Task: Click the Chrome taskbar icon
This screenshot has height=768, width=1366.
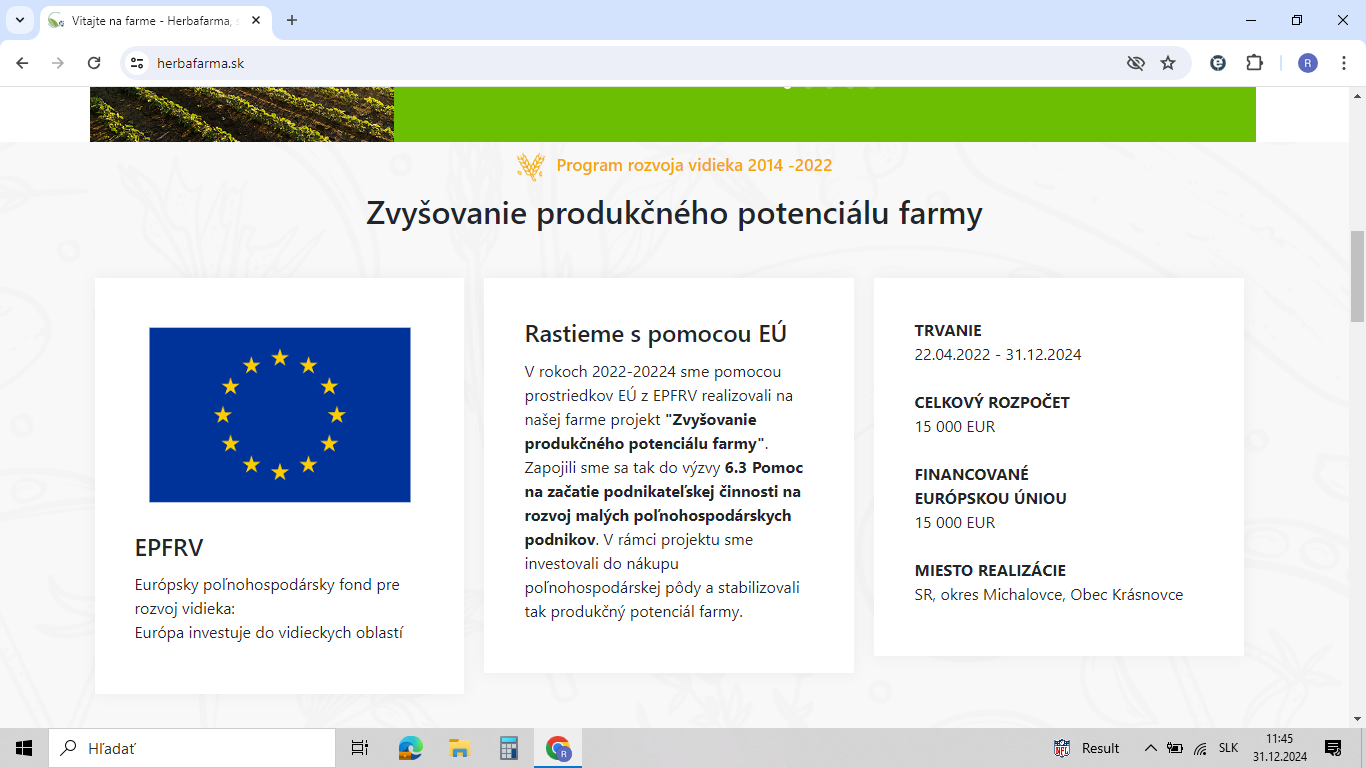Action: [557, 748]
